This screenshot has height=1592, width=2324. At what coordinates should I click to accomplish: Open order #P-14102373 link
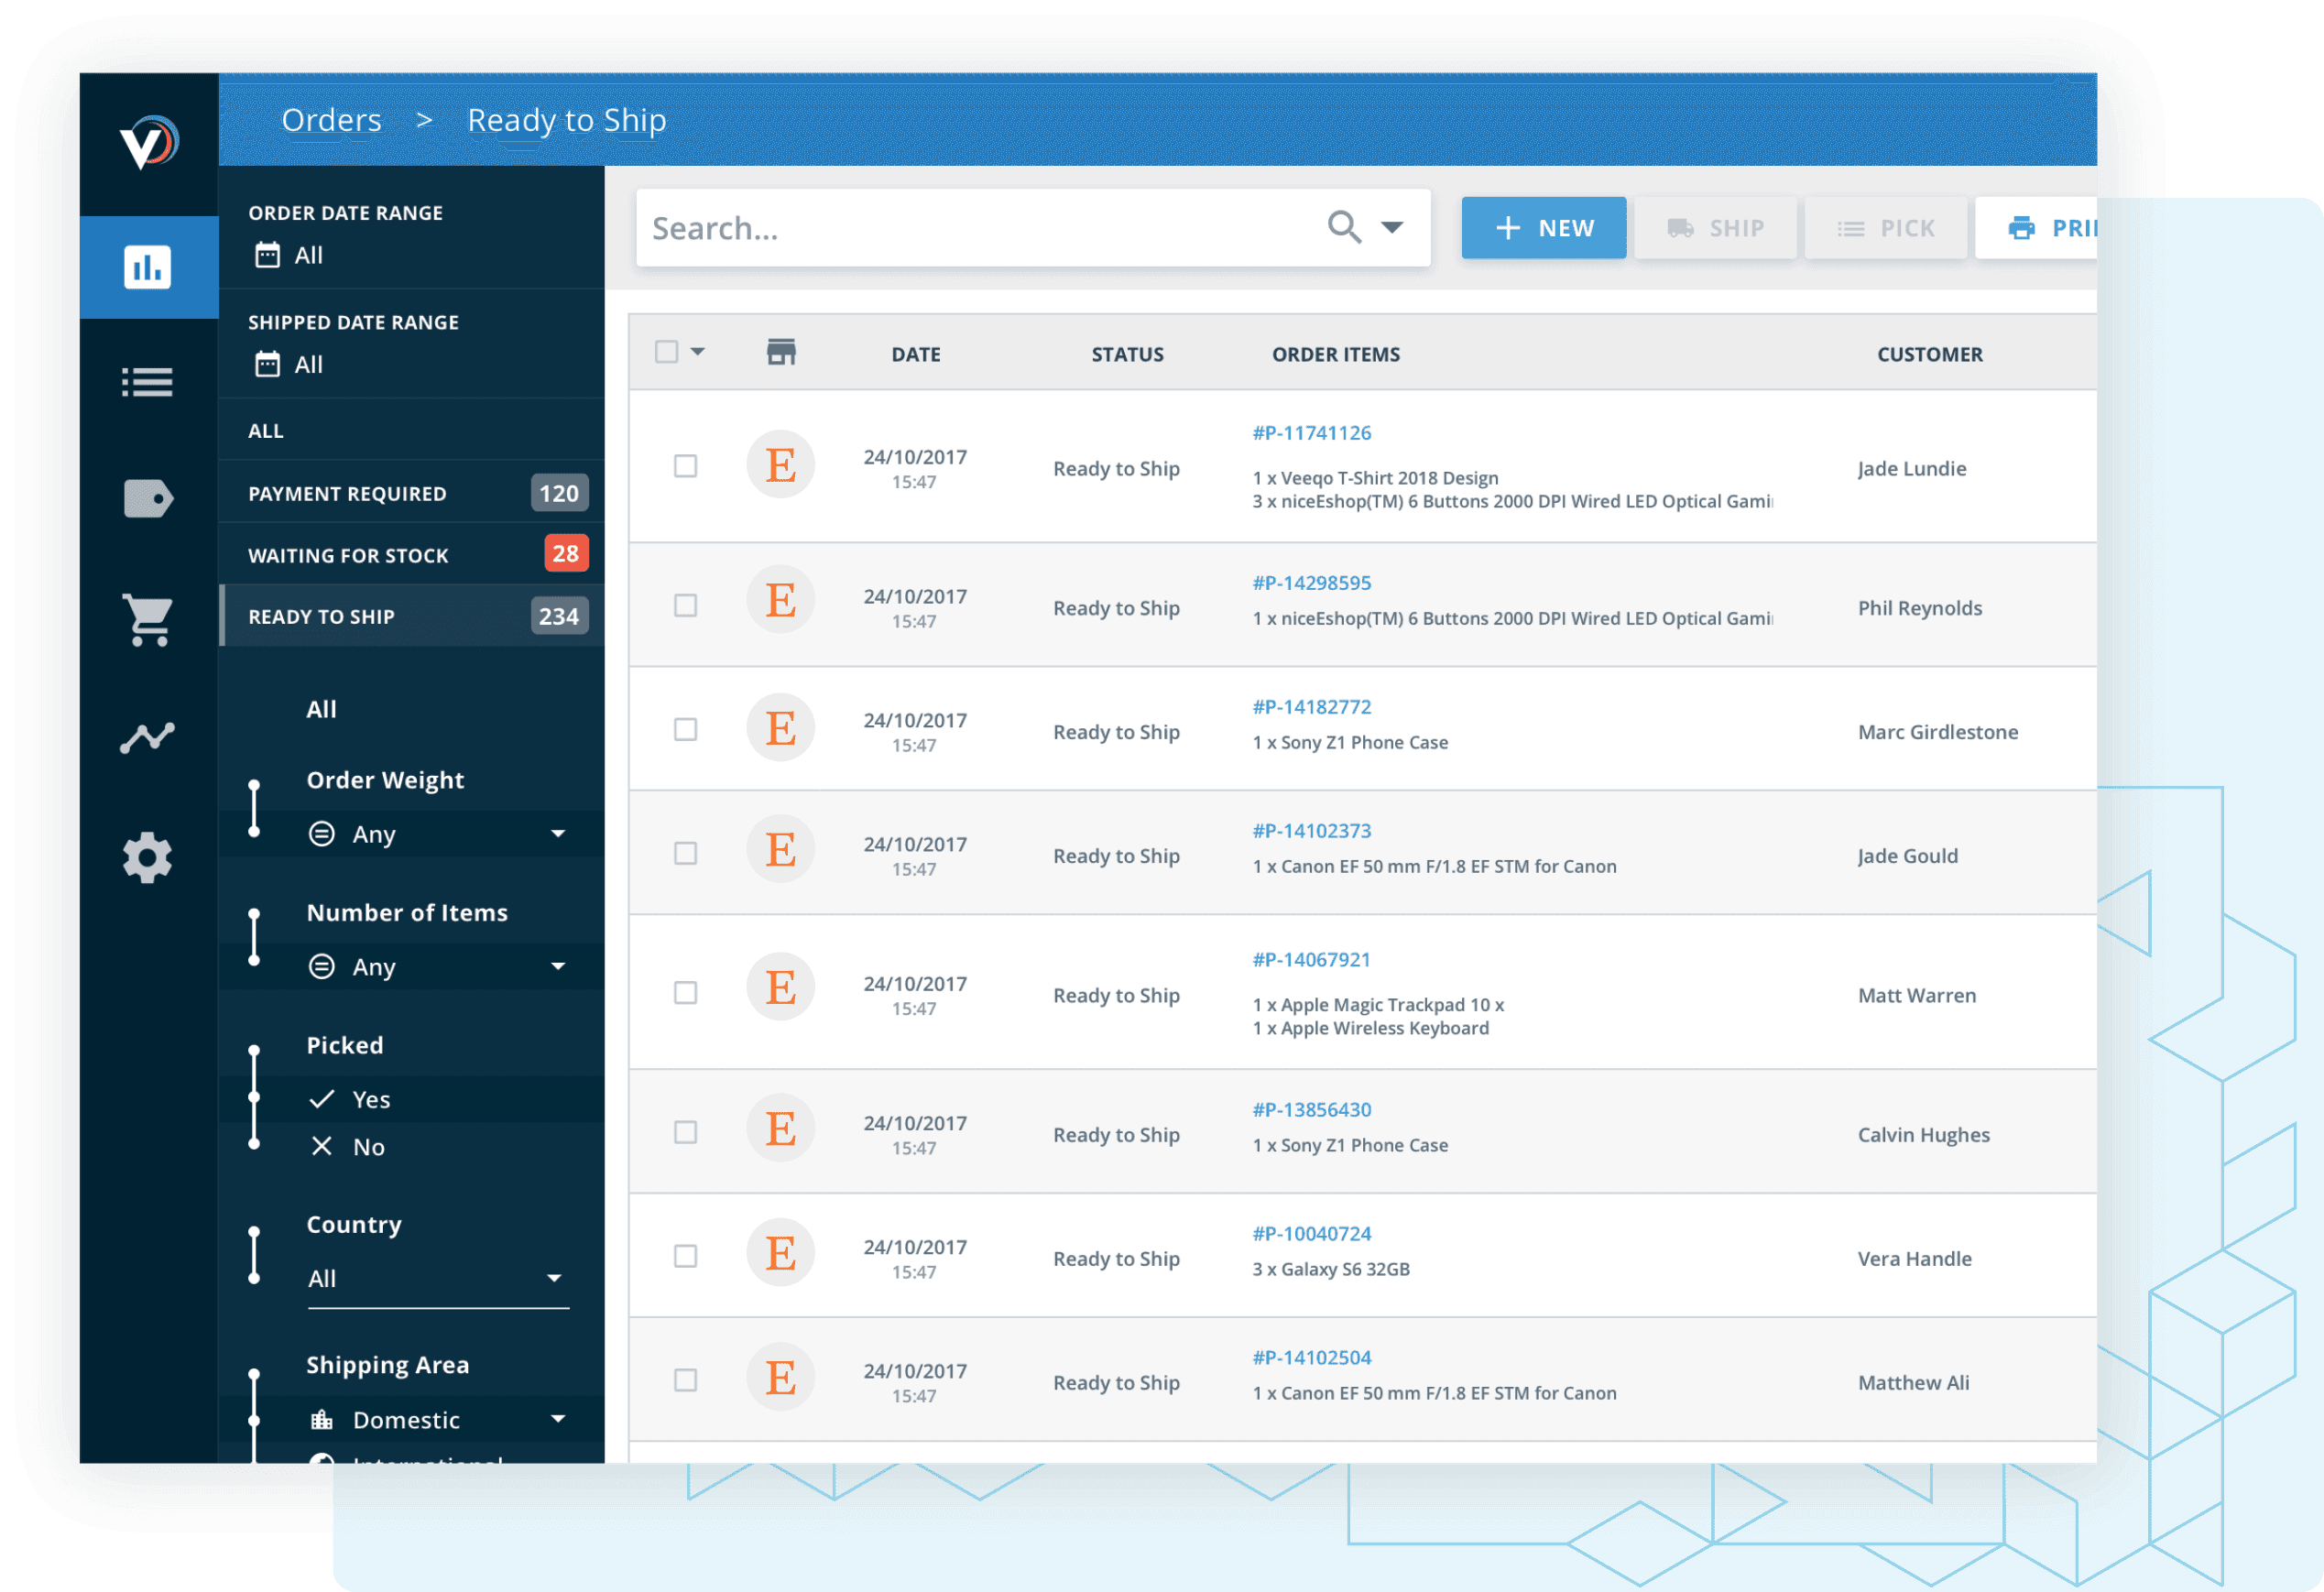click(x=1311, y=830)
